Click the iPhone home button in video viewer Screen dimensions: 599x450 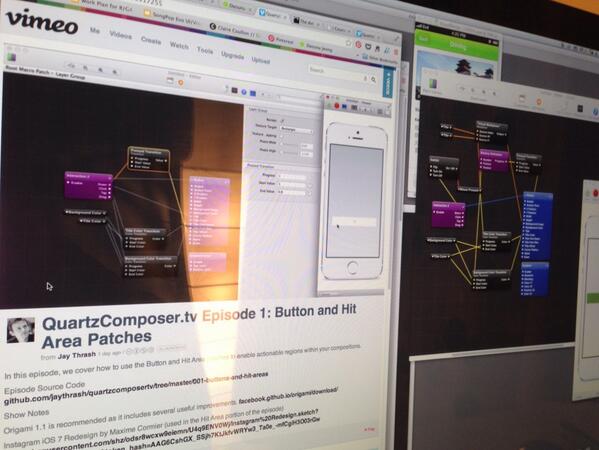(353, 267)
